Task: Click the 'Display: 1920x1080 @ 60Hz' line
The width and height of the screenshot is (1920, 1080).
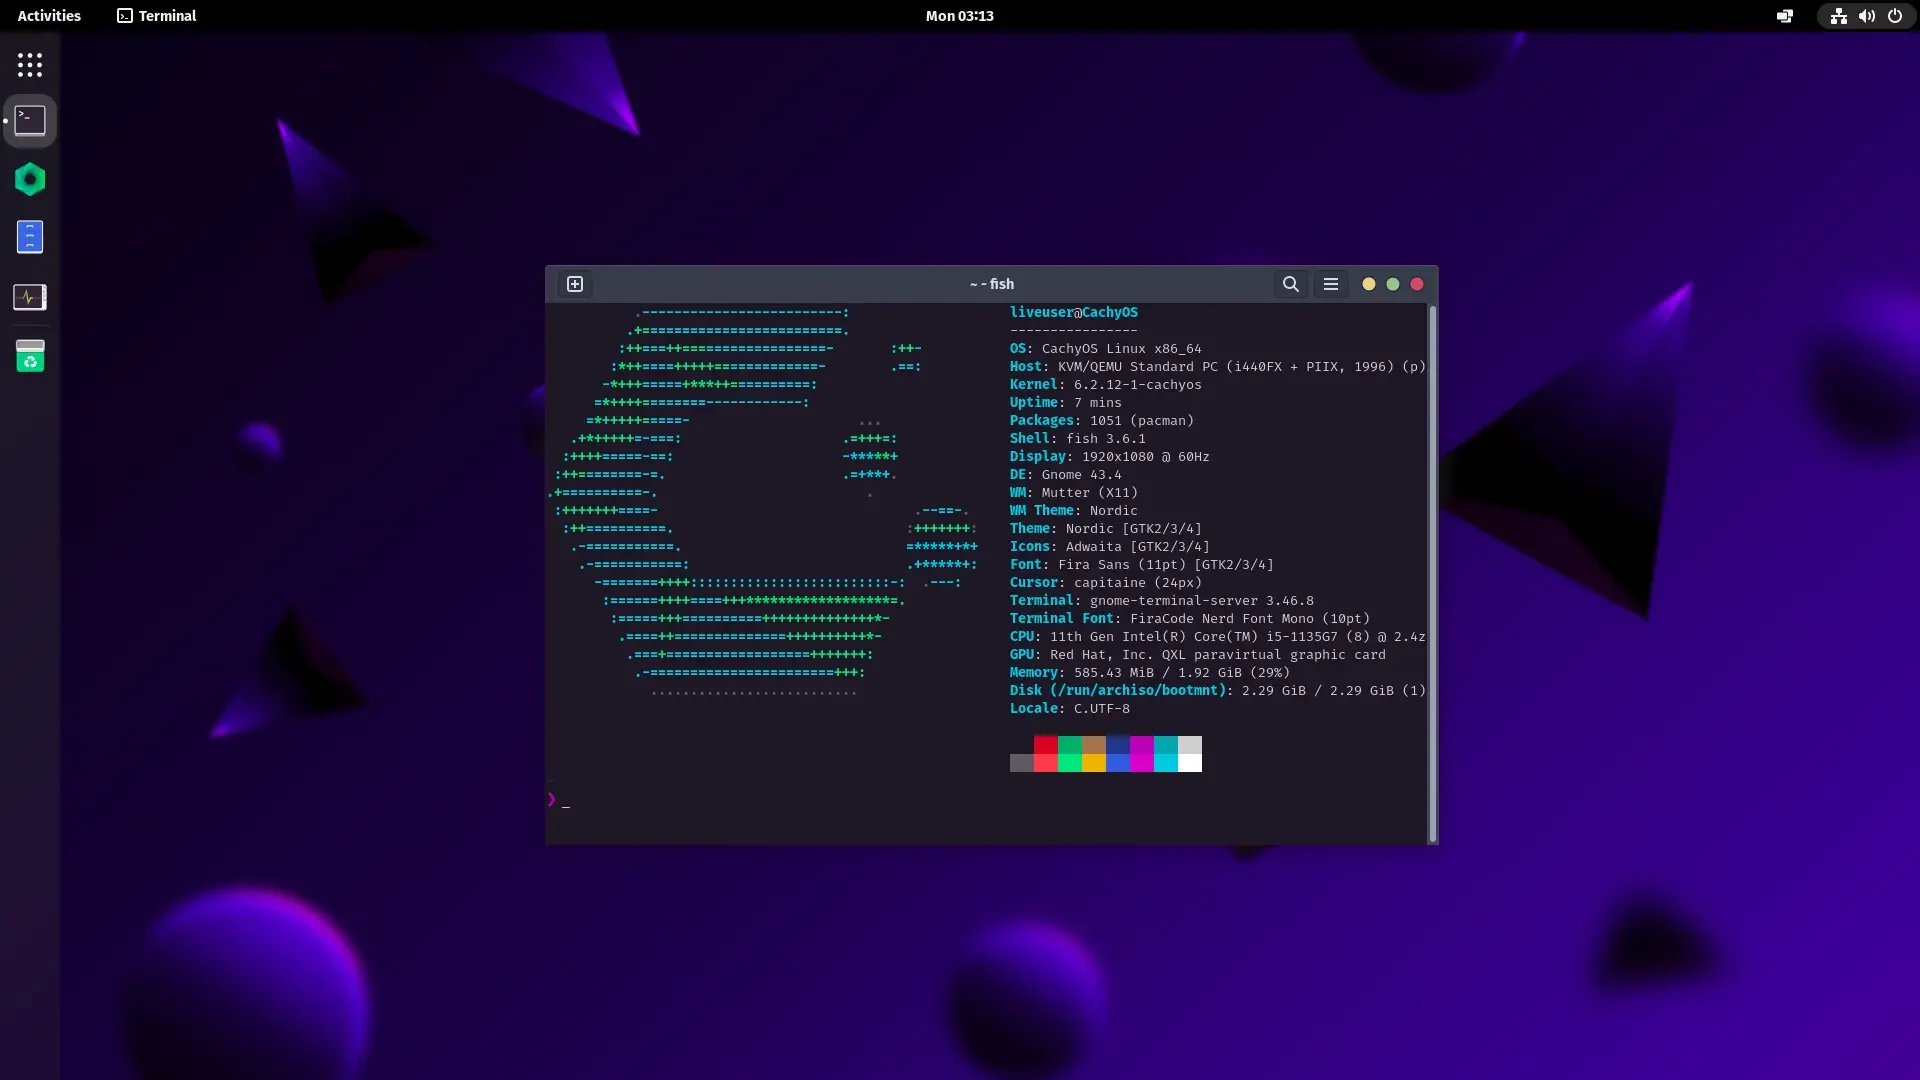Action: pos(1109,457)
